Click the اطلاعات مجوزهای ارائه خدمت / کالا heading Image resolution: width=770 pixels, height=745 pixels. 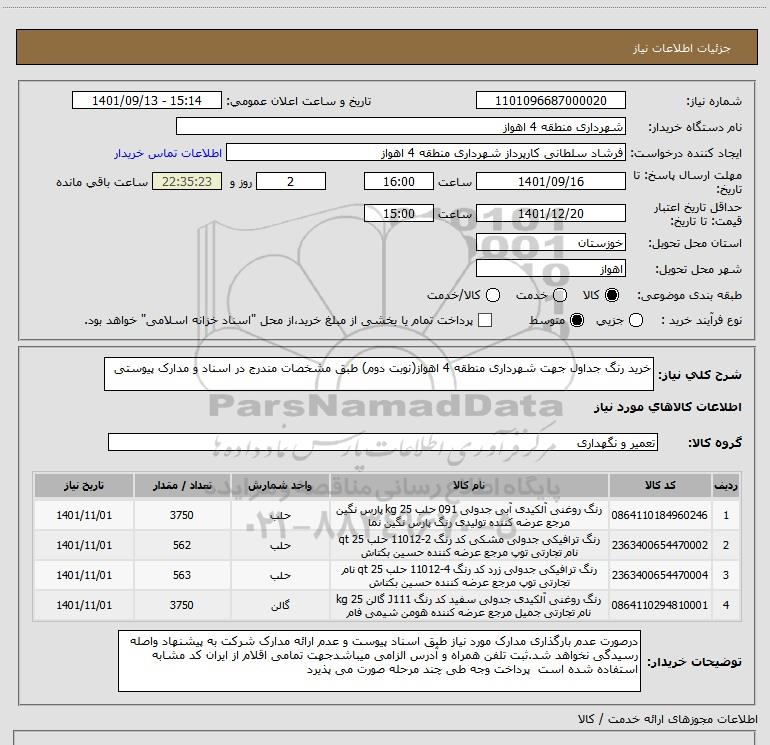point(668,719)
